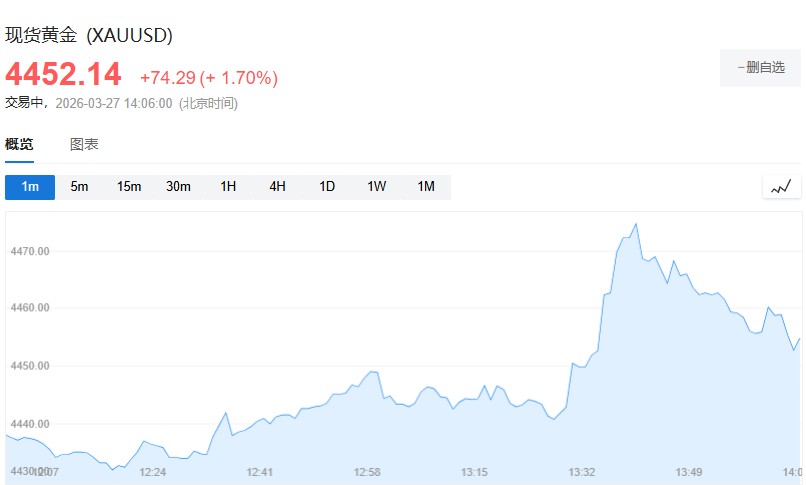The height and width of the screenshot is (485, 806).
Task: Click the 4470.00 price axis label
Action: [30, 251]
